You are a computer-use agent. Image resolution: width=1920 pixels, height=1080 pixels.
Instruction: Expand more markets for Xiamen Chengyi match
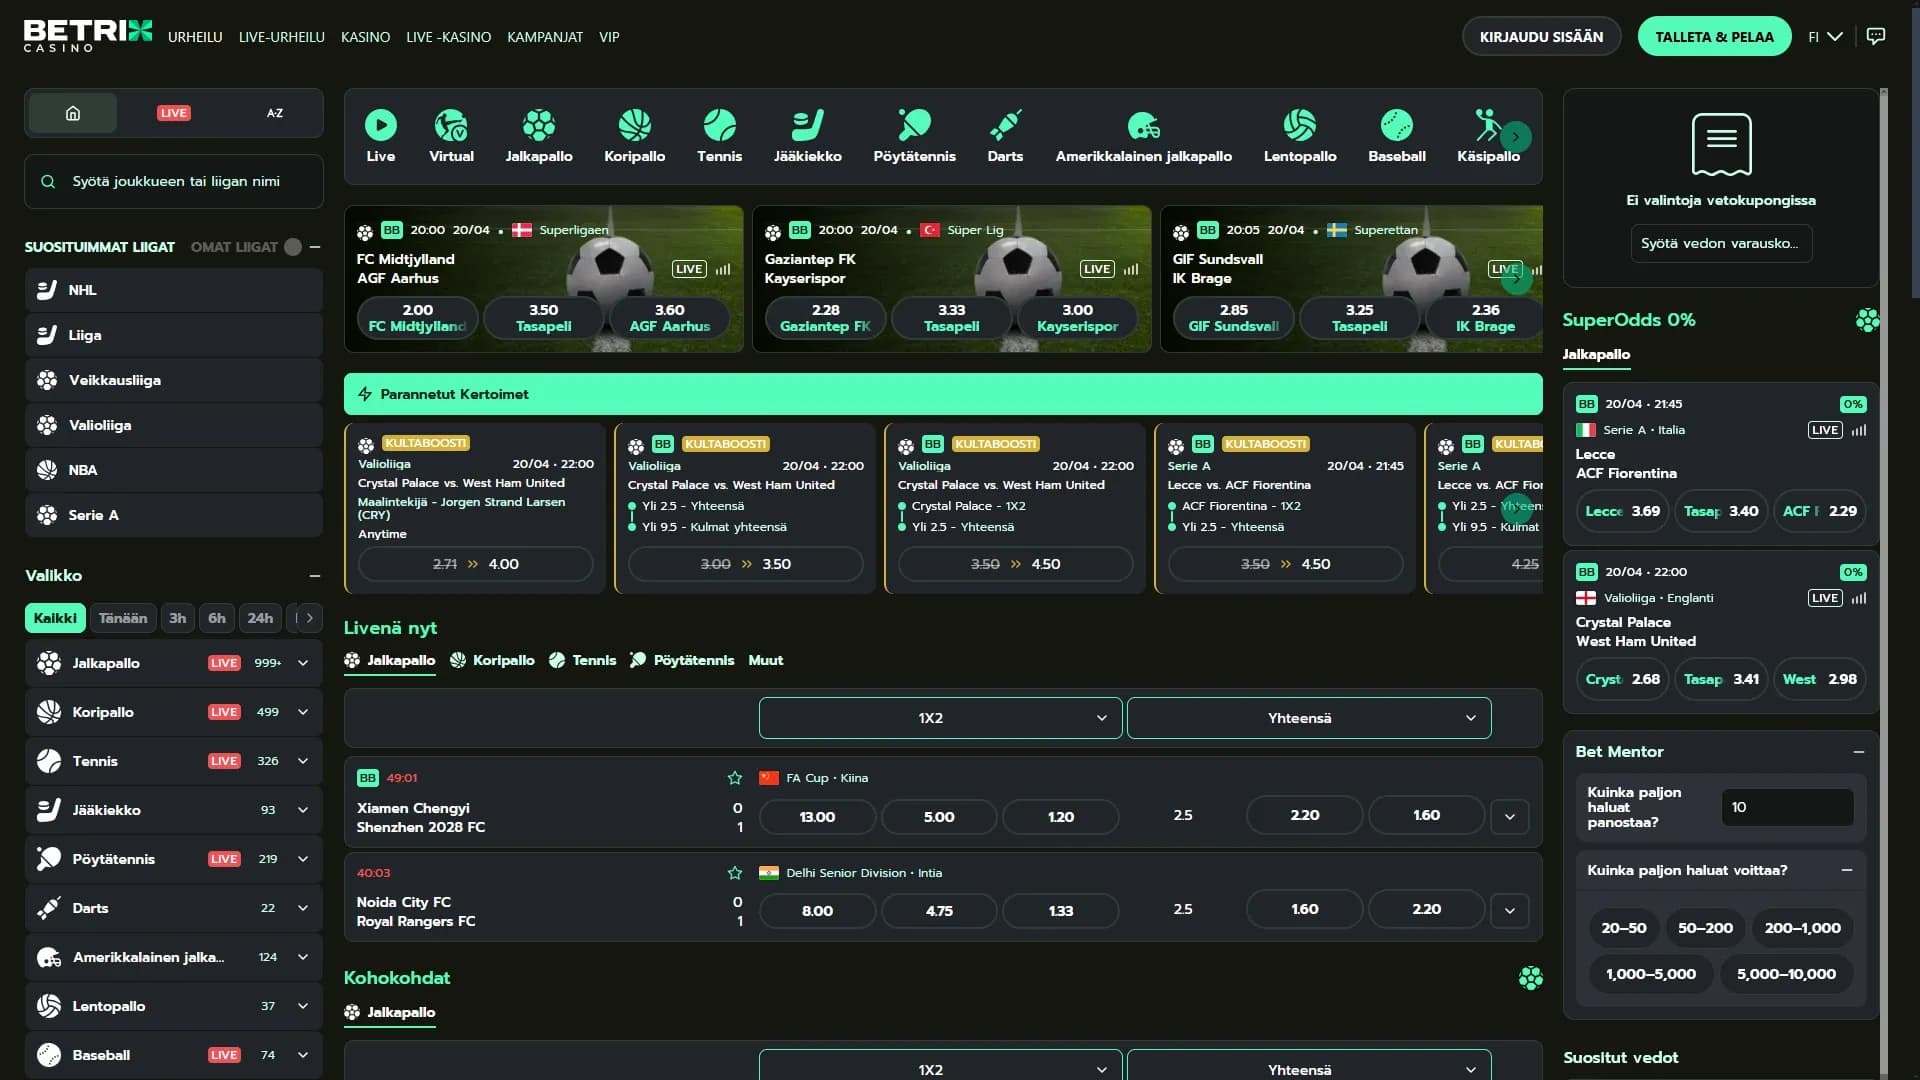[1510, 816]
